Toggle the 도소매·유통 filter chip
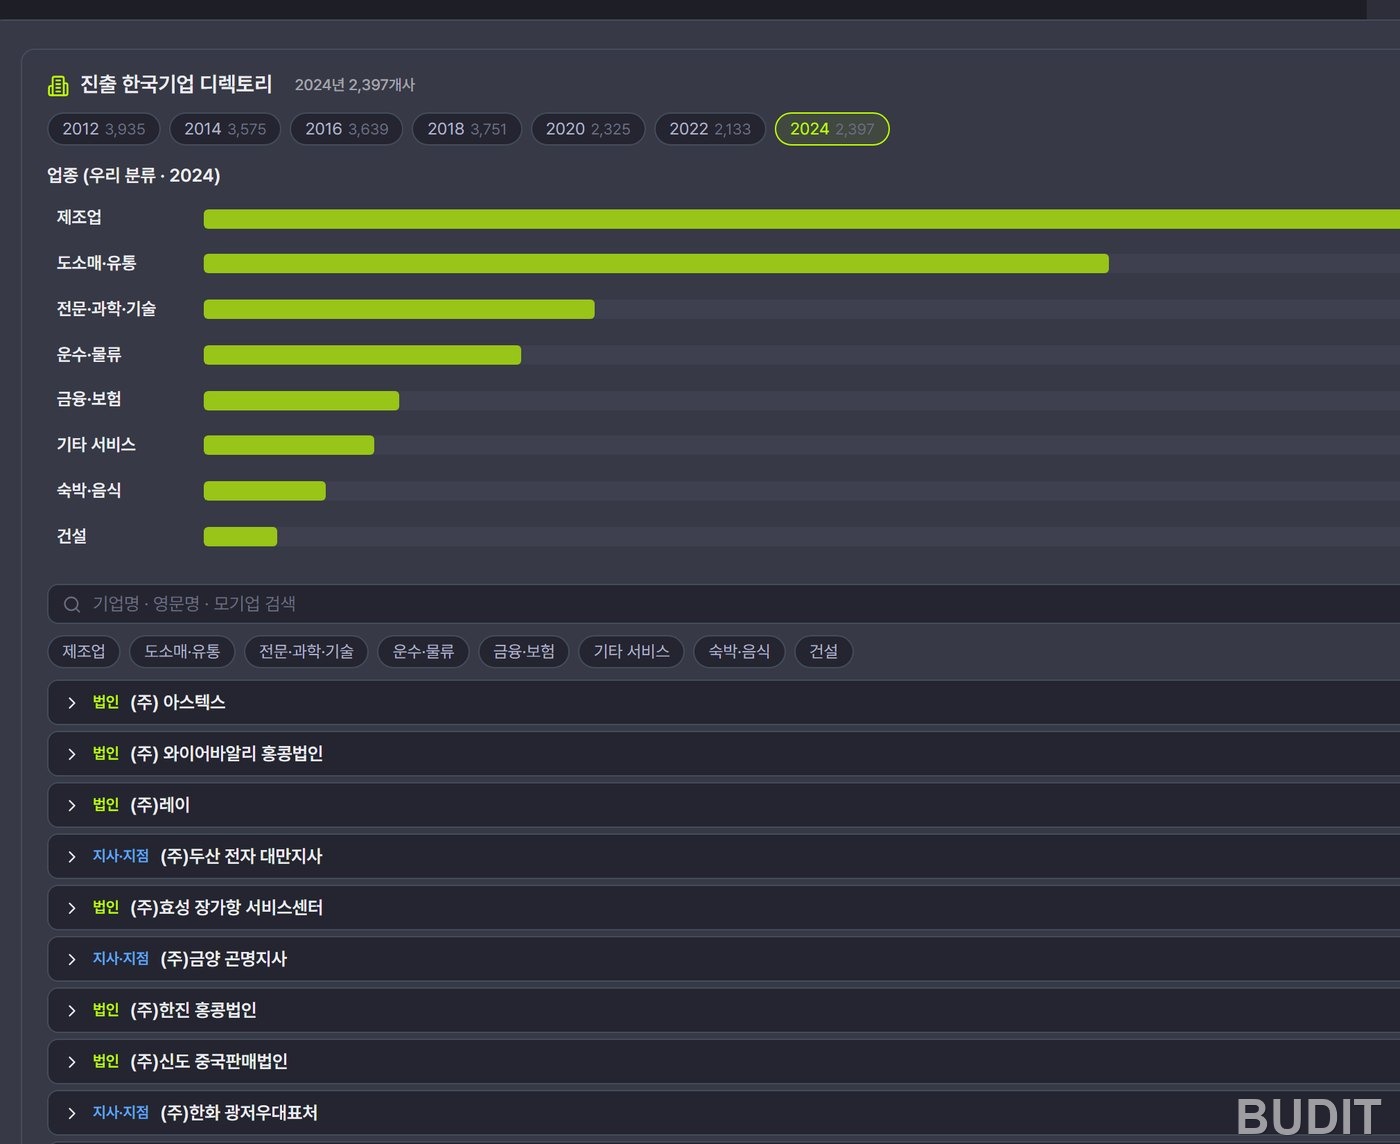 pos(182,652)
